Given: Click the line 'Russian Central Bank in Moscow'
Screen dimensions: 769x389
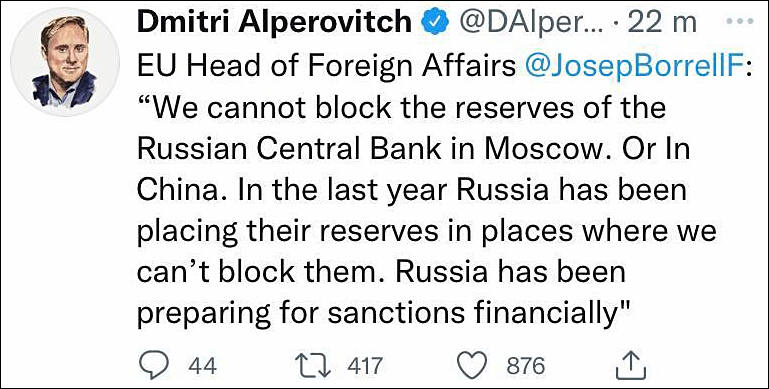Looking at the screenshot, I should [413, 150].
